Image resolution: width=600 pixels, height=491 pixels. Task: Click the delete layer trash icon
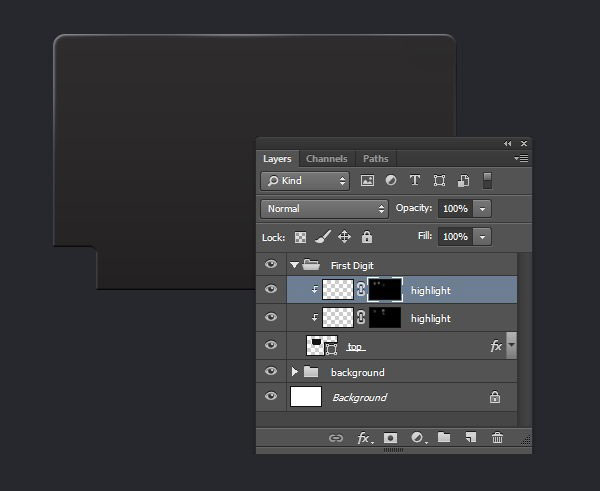[497, 438]
